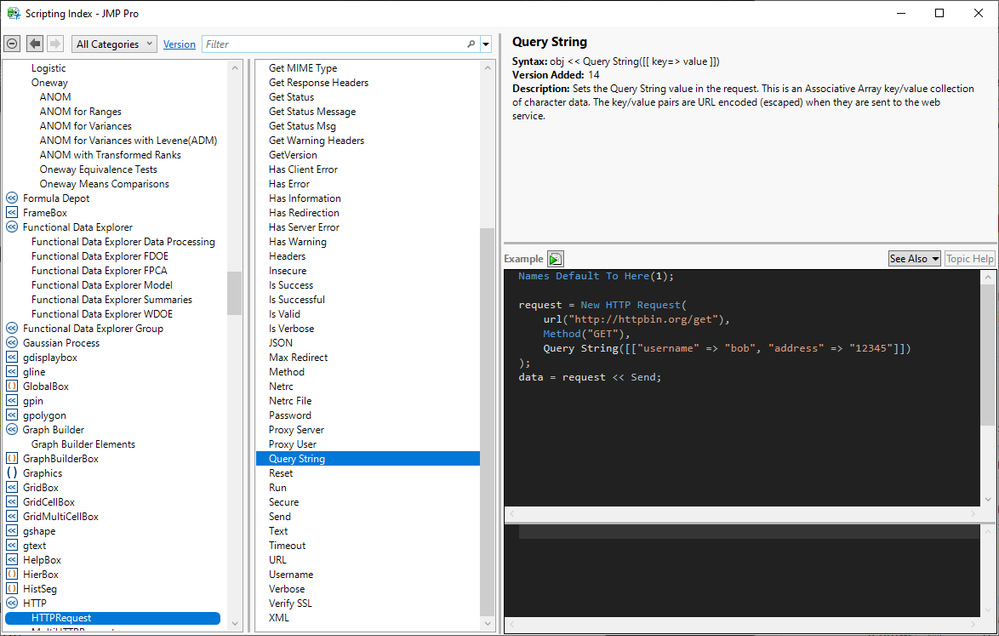999x636 pixels.
Task: Click the Topic Help button
Action: coord(969,259)
